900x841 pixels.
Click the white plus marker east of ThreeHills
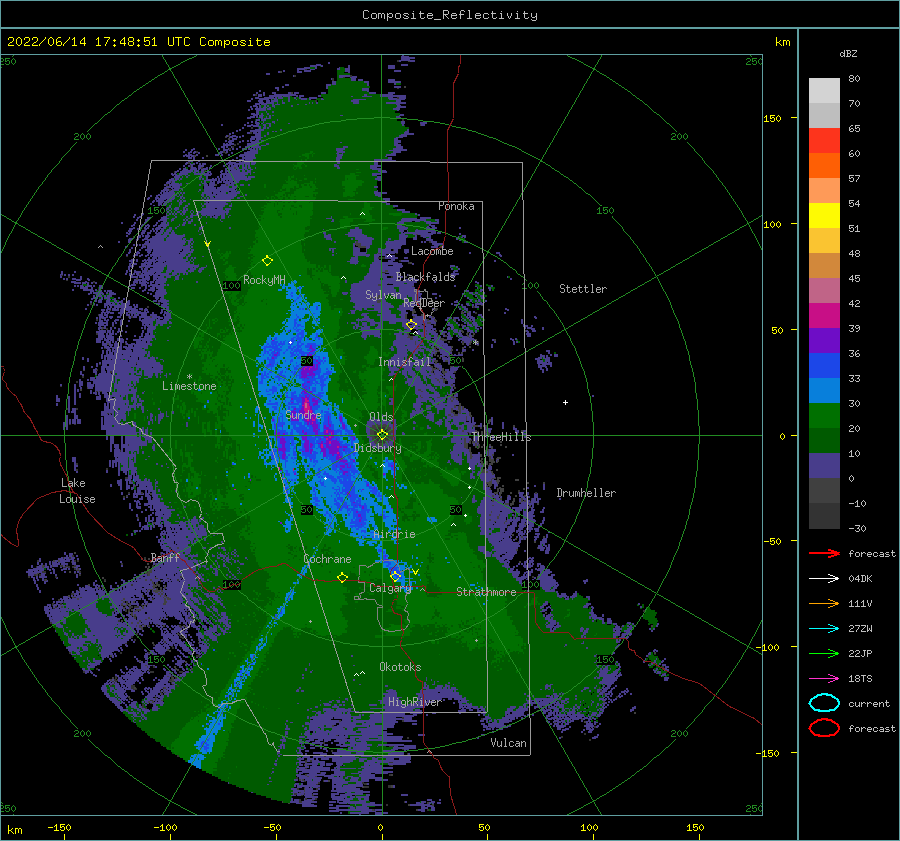coord(565,402)
